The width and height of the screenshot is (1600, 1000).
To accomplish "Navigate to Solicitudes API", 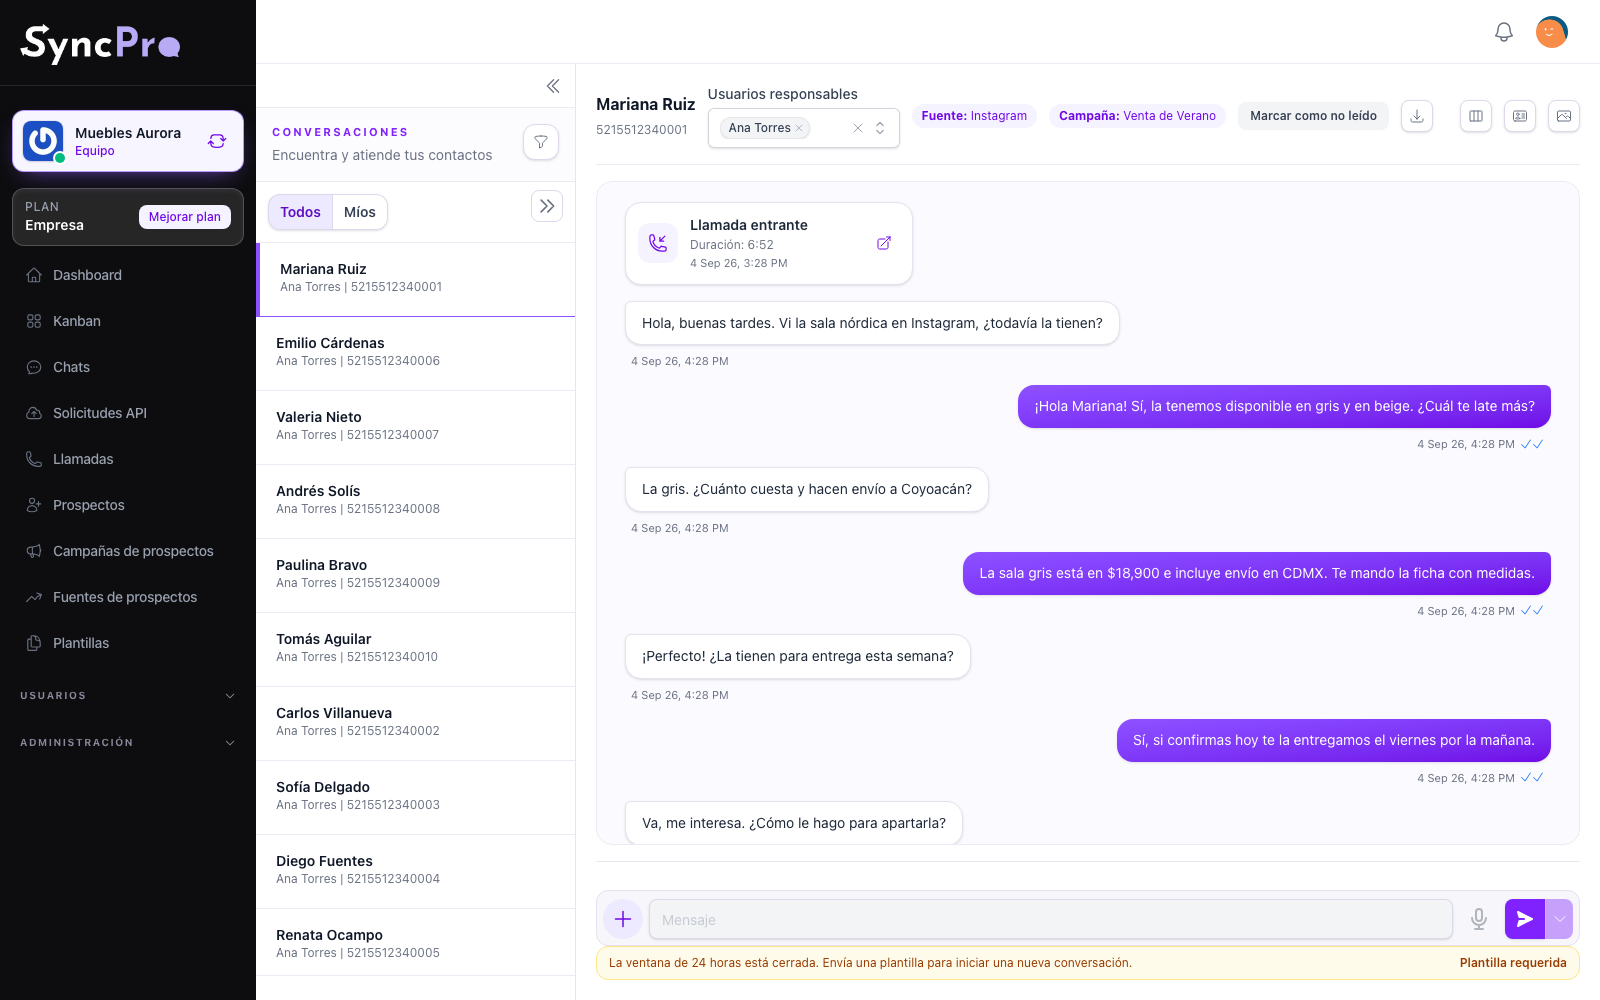I will pyautogui.click(x=128, y=413).
